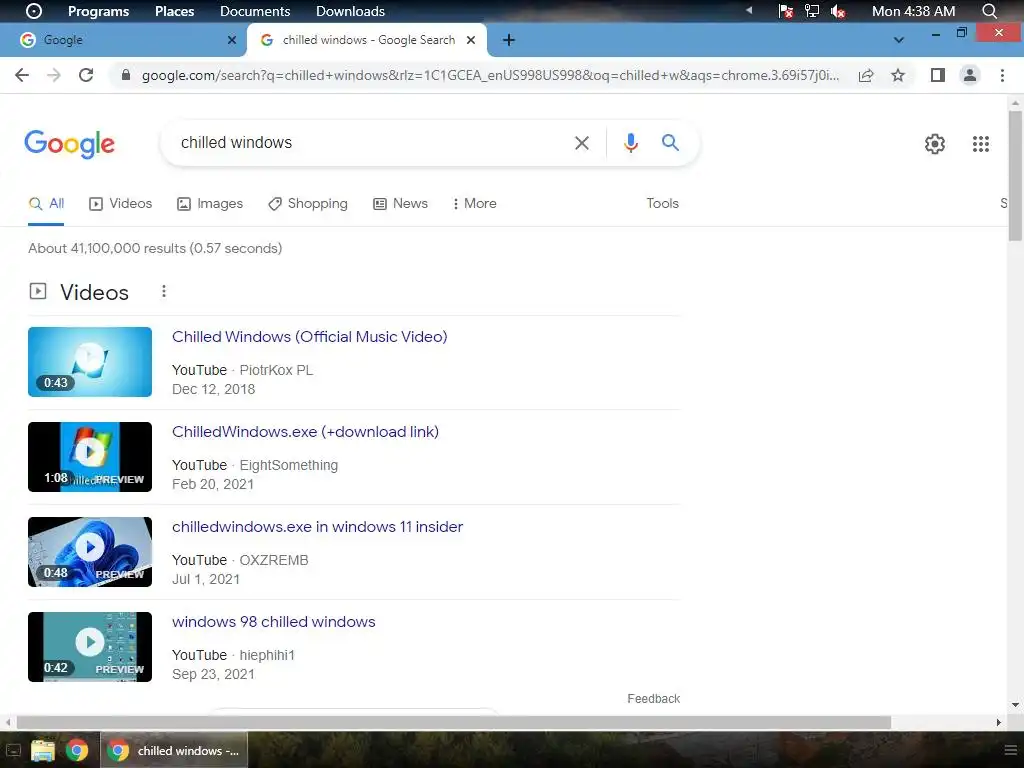Open a new browser tab

coord(509,40)
